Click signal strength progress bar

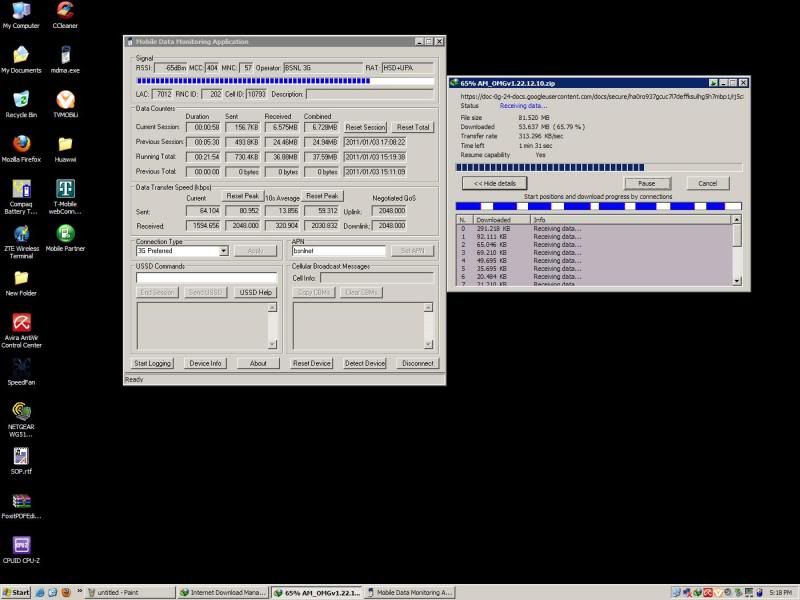point(285,81)
